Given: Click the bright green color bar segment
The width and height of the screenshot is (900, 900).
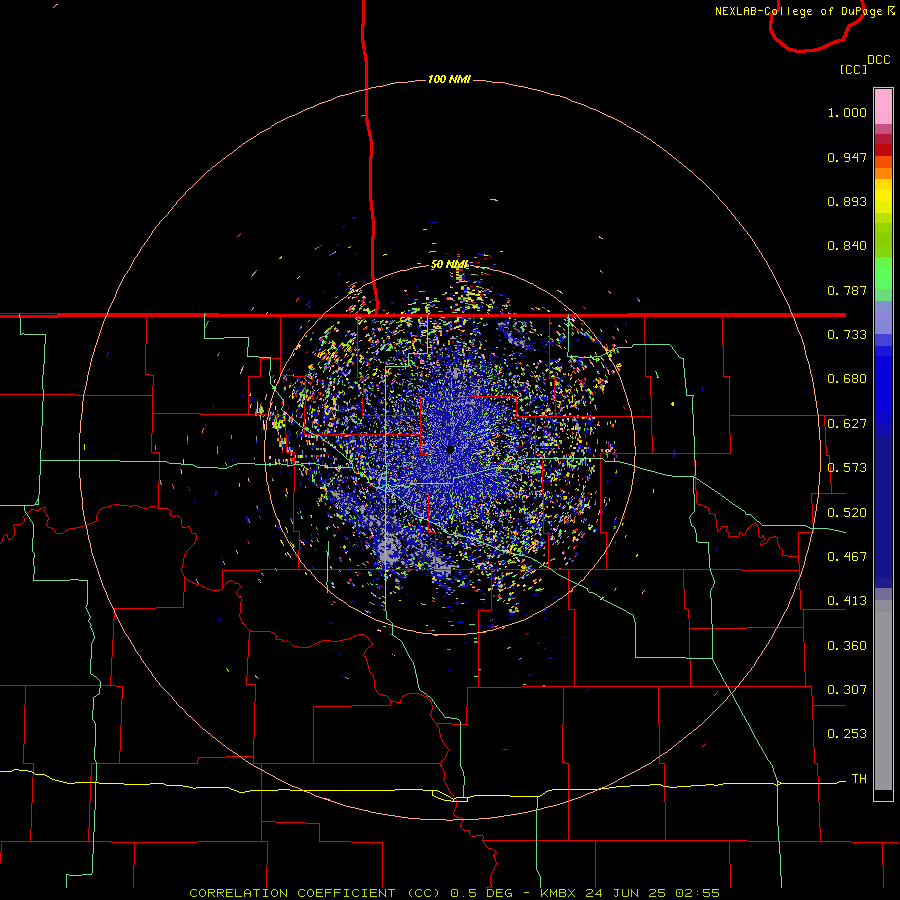Looking at the screenshot, I should [883, 273].
